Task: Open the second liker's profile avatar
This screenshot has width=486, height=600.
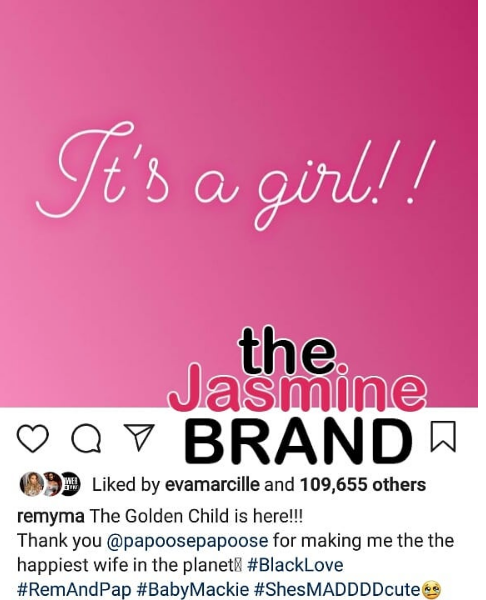Action: point(51,484)
